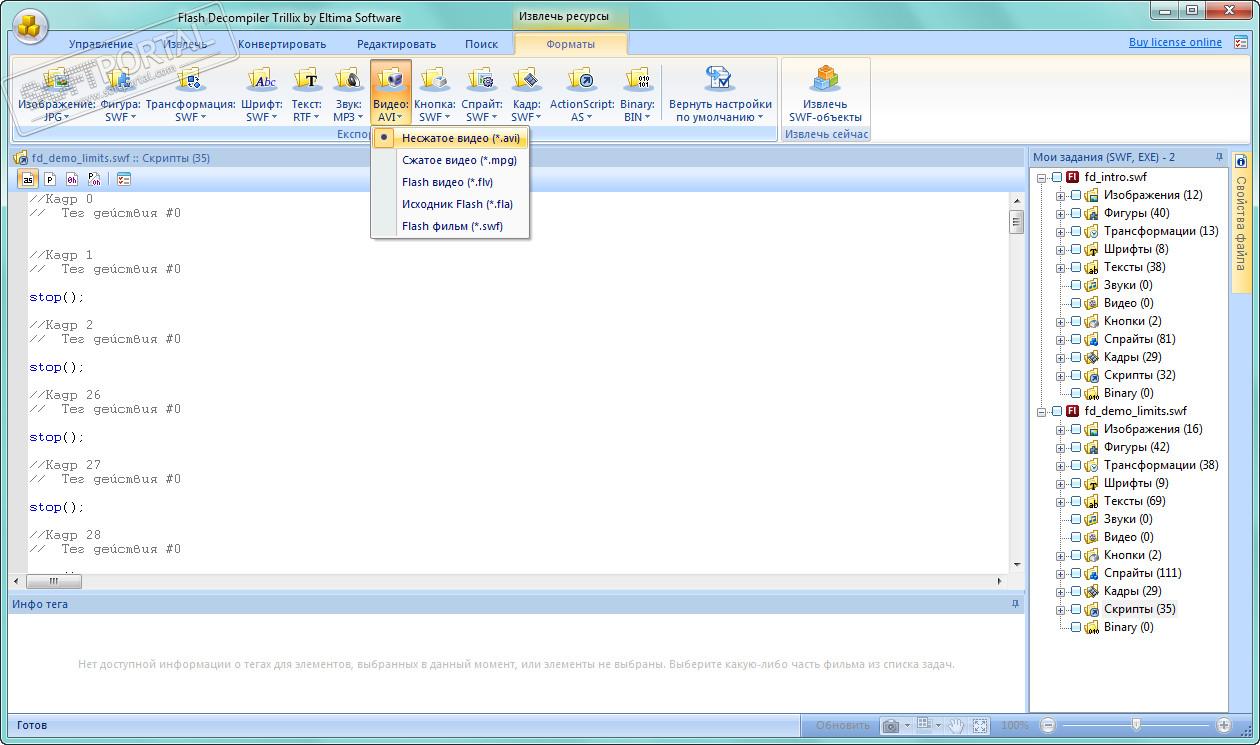
Task: Open Изображение JPG export format button
Action: click(x=56, y=95)
